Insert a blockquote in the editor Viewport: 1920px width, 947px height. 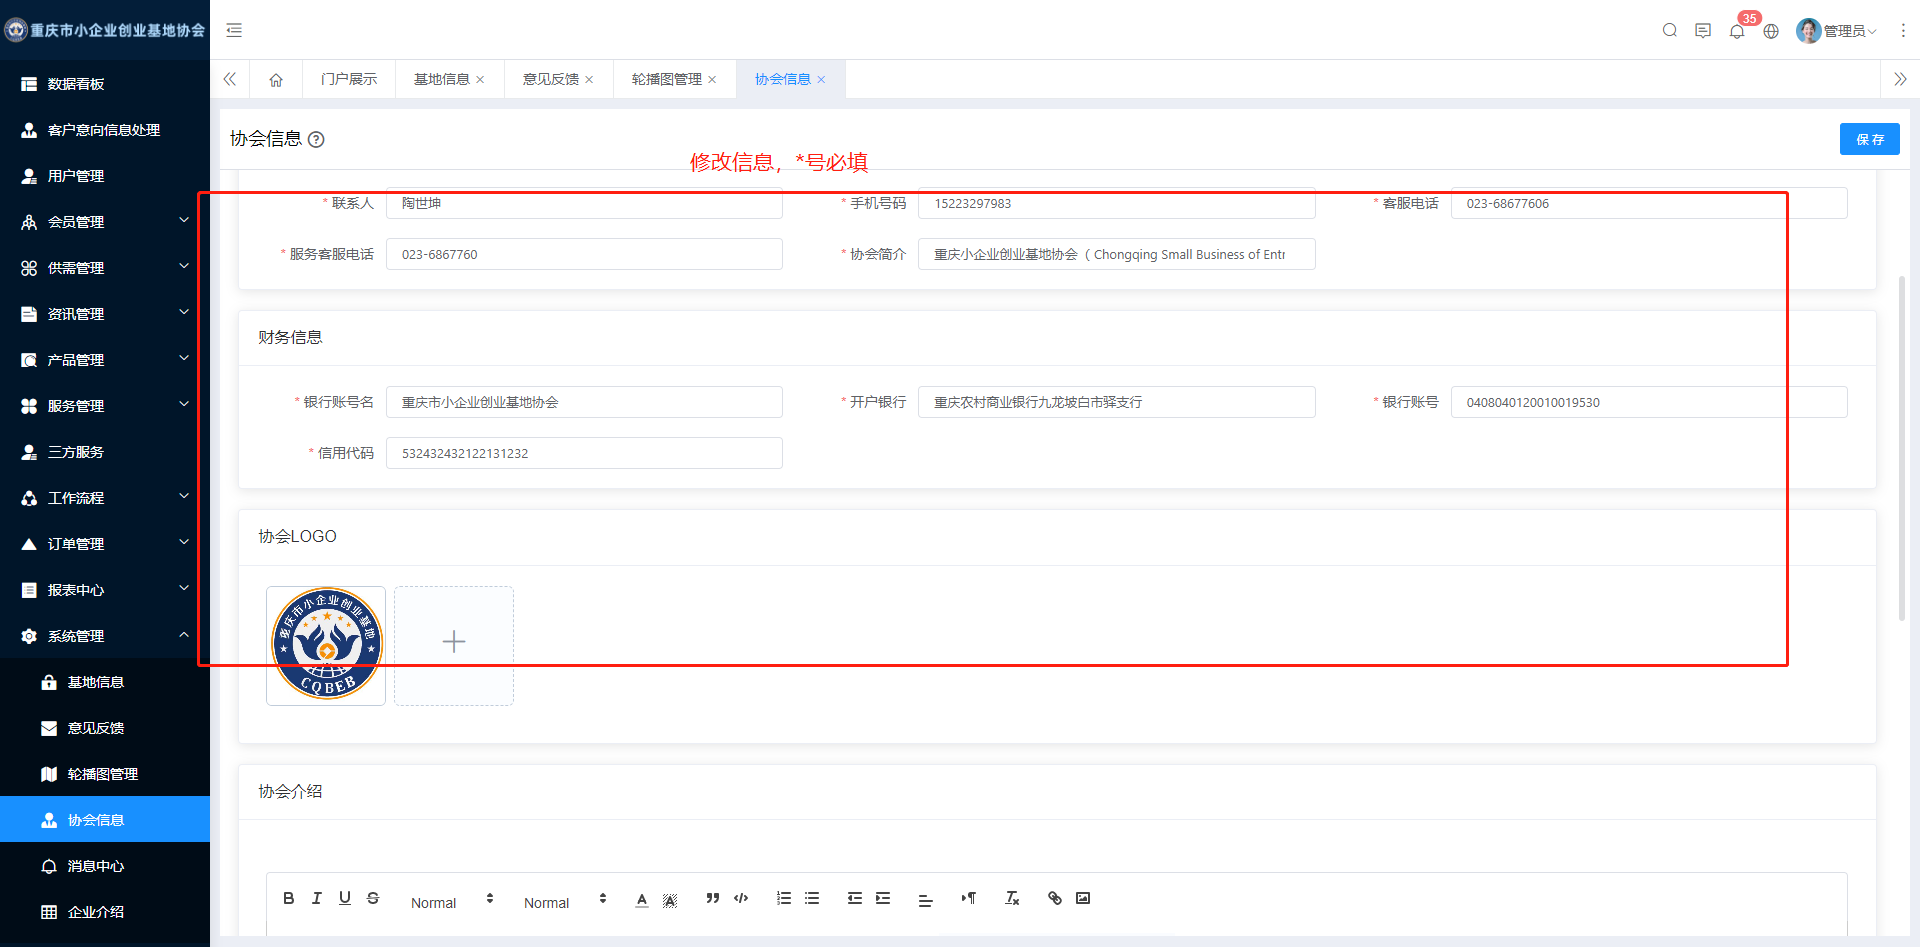[713, 898]
